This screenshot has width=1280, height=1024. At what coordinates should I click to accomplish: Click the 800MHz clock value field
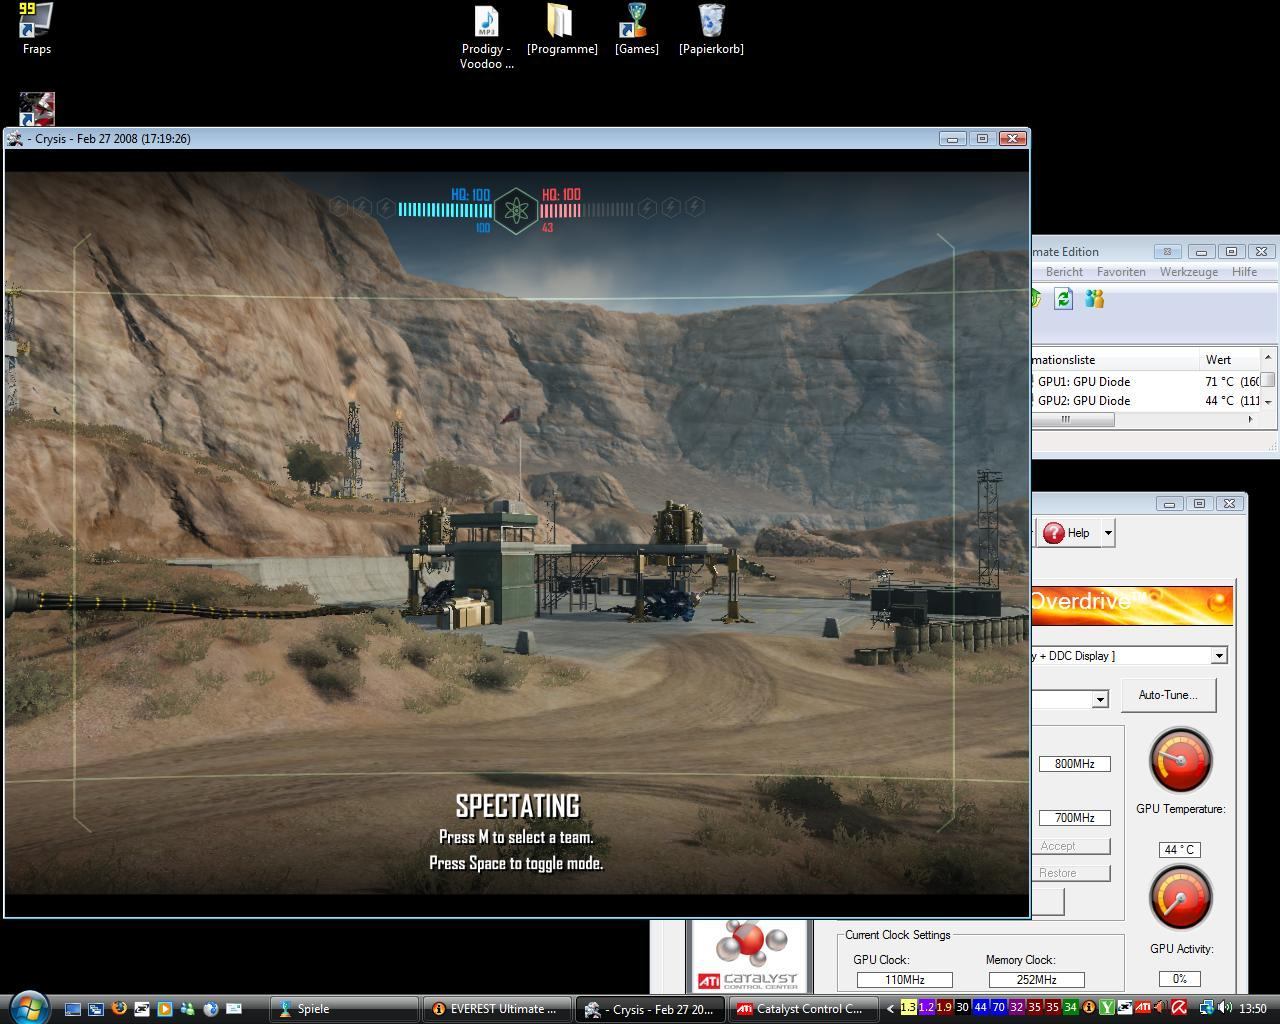(x=1074, y=764)
